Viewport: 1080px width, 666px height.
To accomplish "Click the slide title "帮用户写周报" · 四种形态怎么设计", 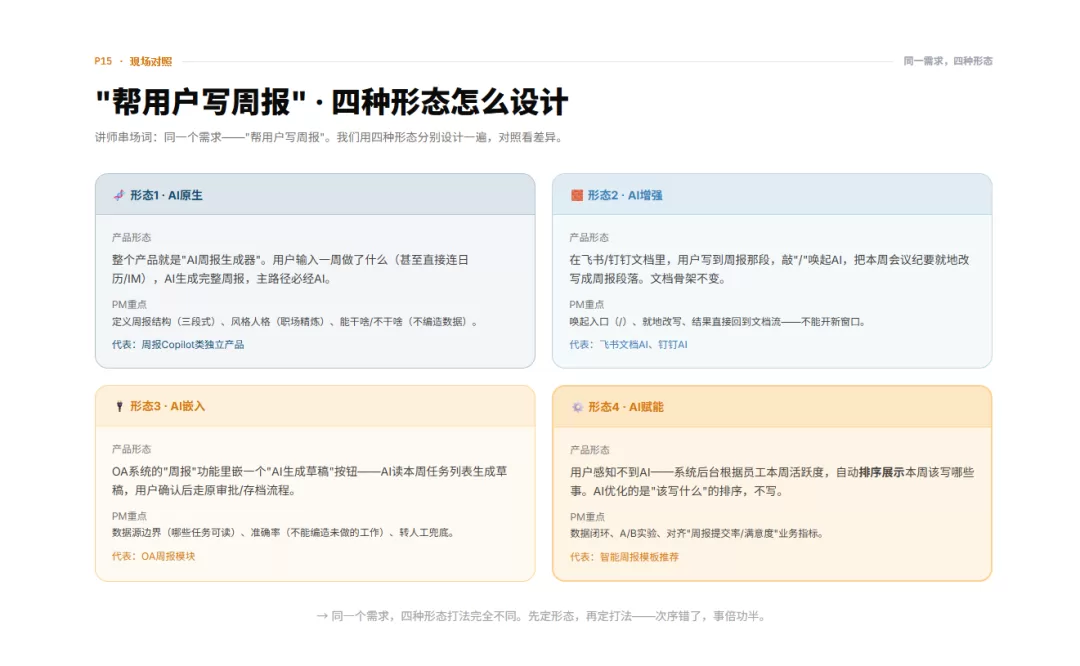I will coord(332,103).
